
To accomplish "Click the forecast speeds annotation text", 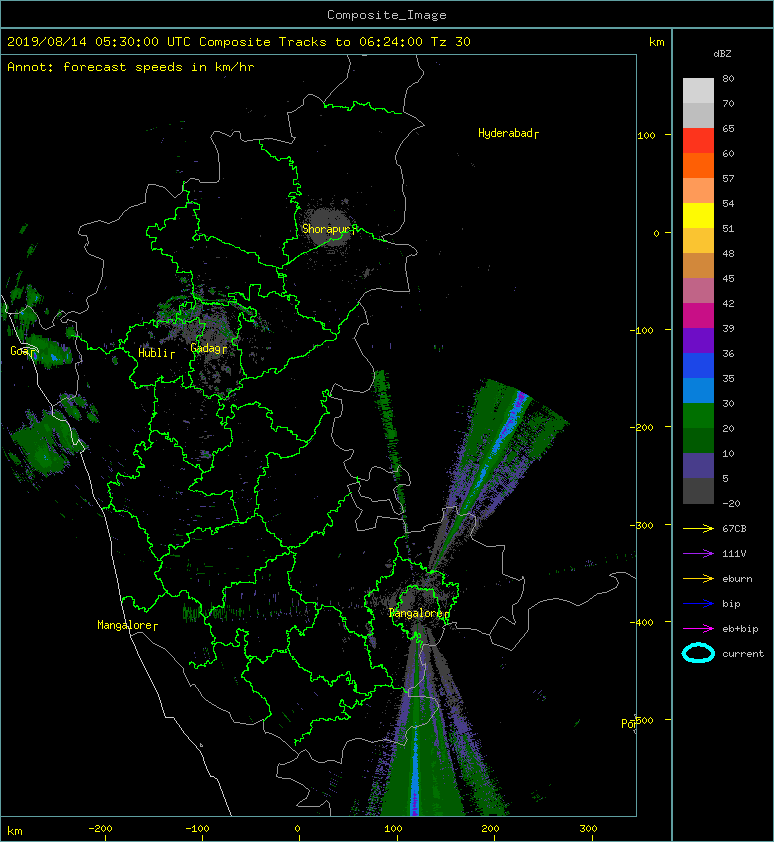I will (x=131, y=67).
